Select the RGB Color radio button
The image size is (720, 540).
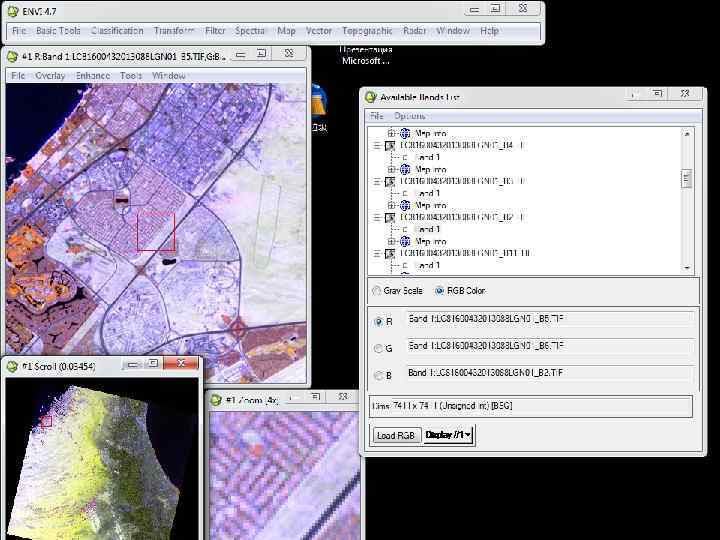439,291
